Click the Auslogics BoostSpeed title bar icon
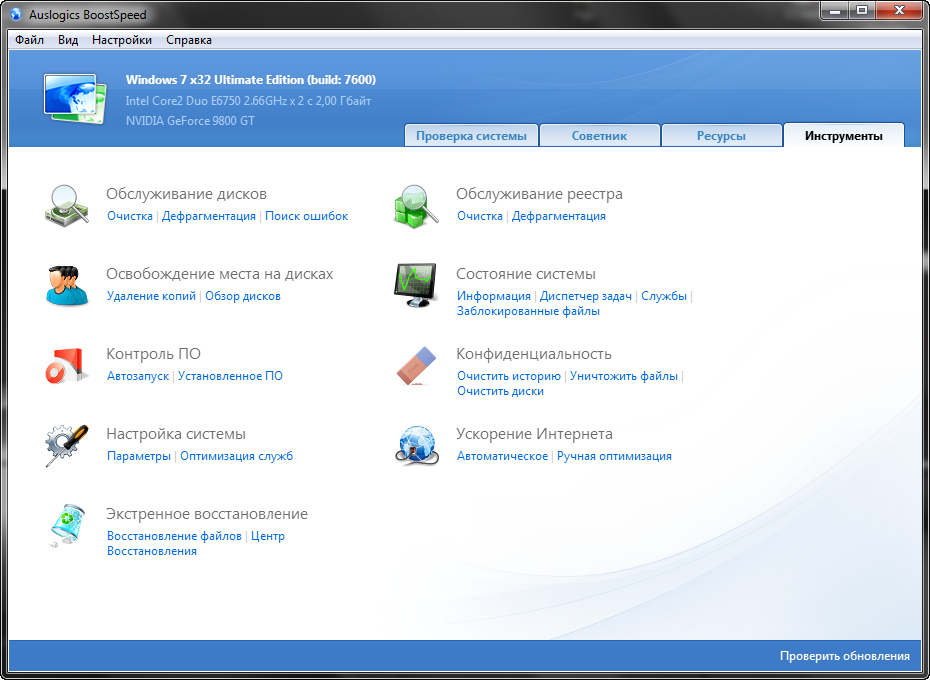The image size is (930, 680). [17, 14]
